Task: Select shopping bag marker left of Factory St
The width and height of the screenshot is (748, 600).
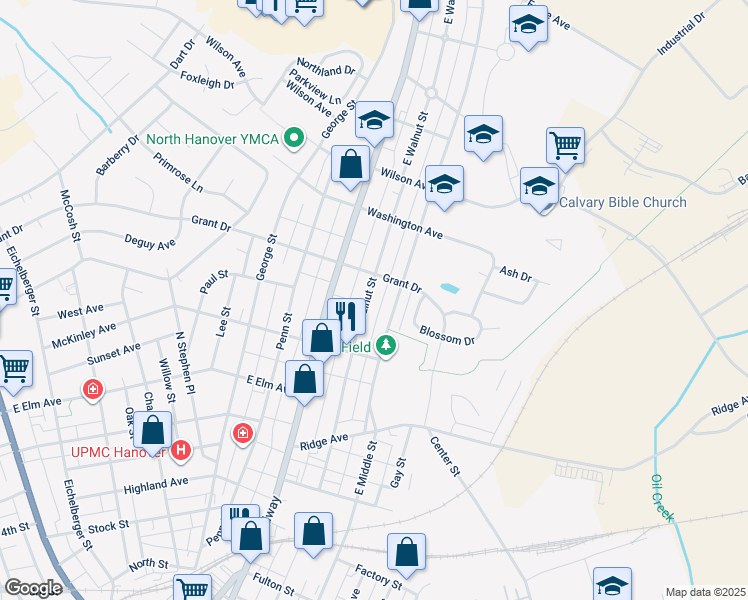Action: [x=313, y=533]
